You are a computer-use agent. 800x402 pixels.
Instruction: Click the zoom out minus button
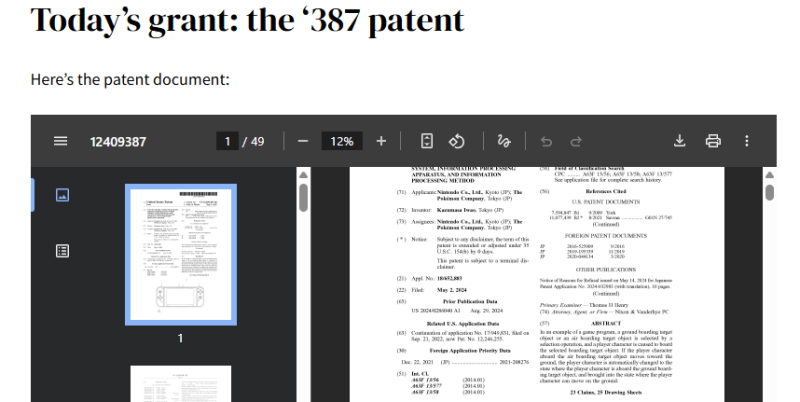[302, 141]
